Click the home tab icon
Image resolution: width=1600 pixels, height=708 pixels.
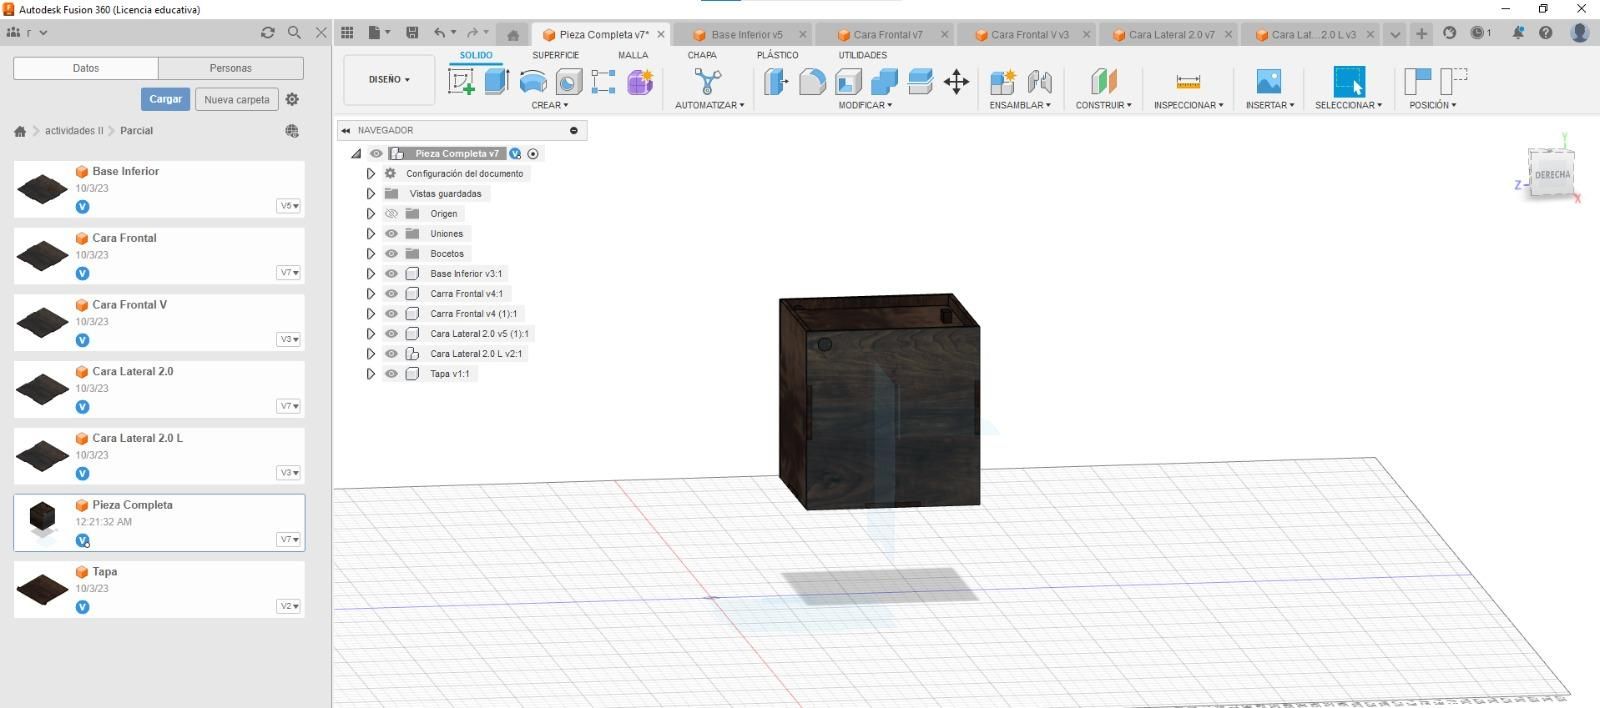(x=513, y=35)
